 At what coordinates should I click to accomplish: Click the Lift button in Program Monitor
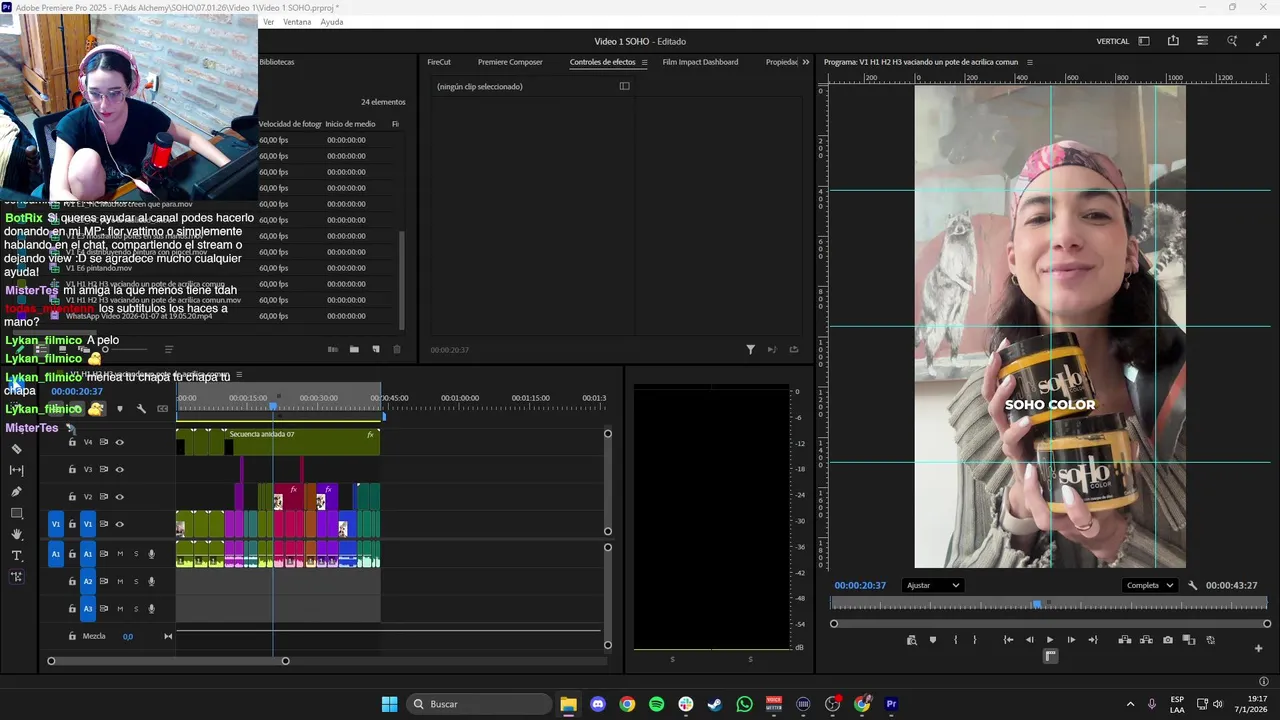click(x=1125, y=640)
